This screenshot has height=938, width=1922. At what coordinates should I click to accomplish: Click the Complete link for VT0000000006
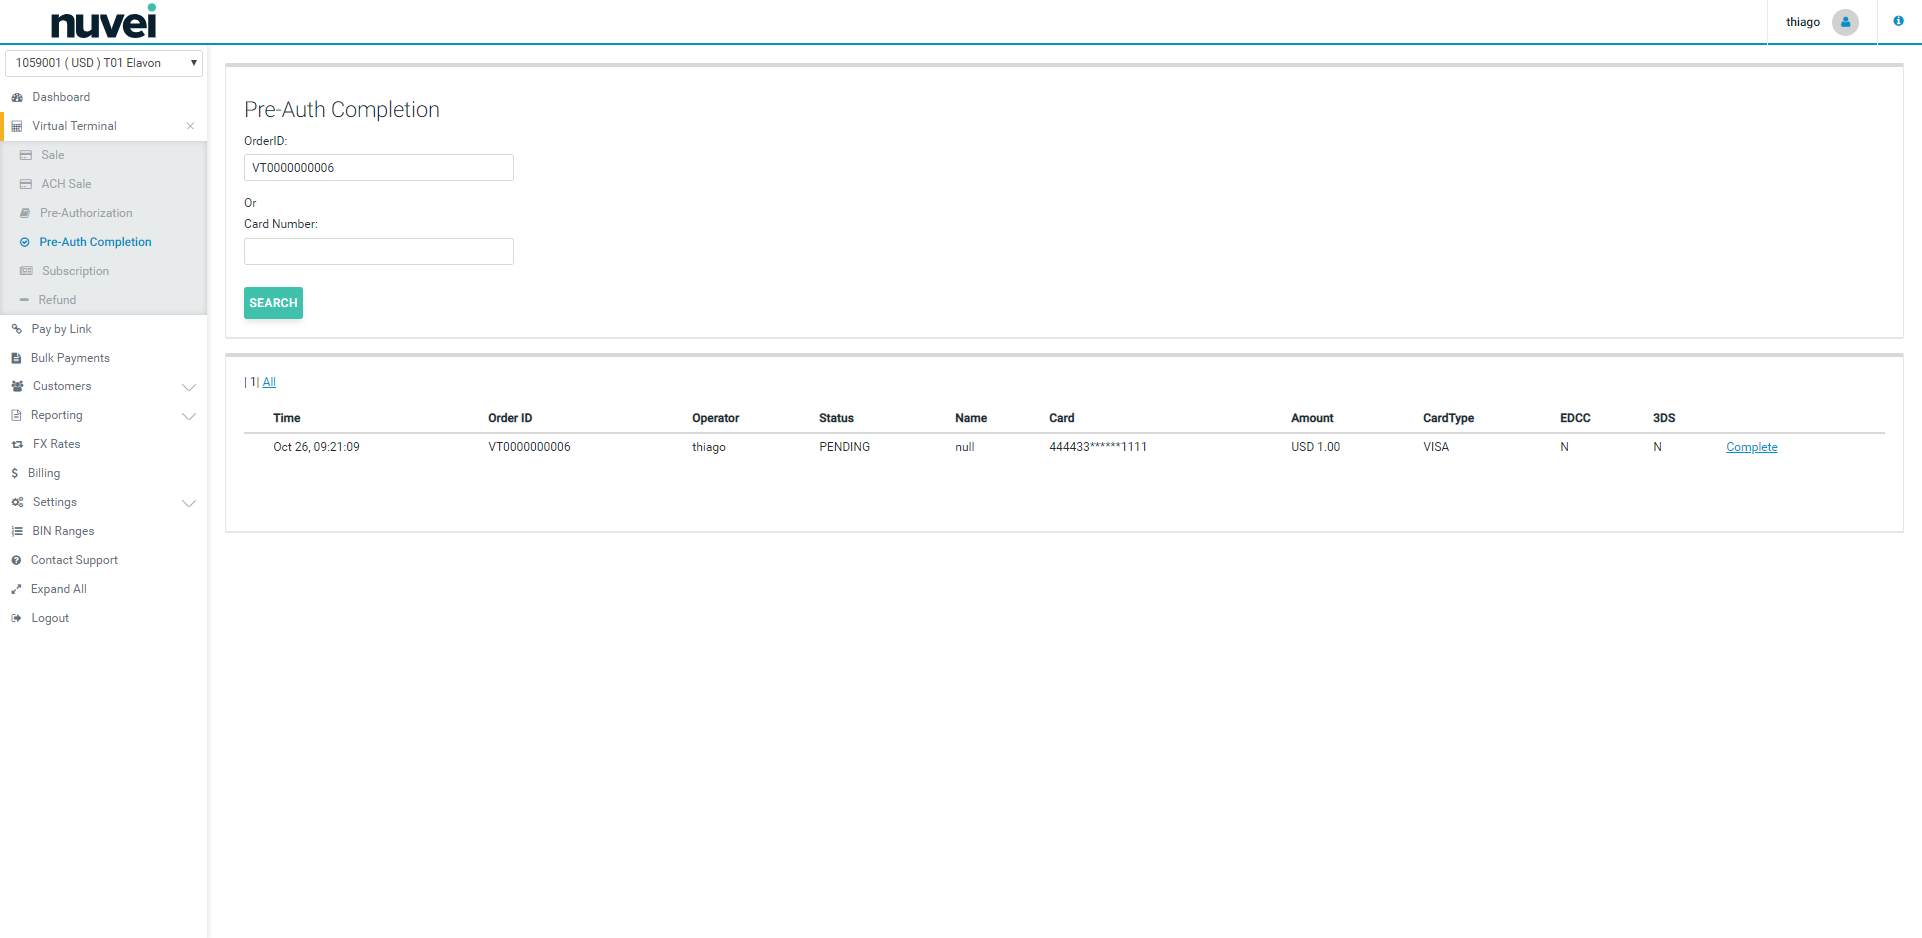pos(1751,447)
